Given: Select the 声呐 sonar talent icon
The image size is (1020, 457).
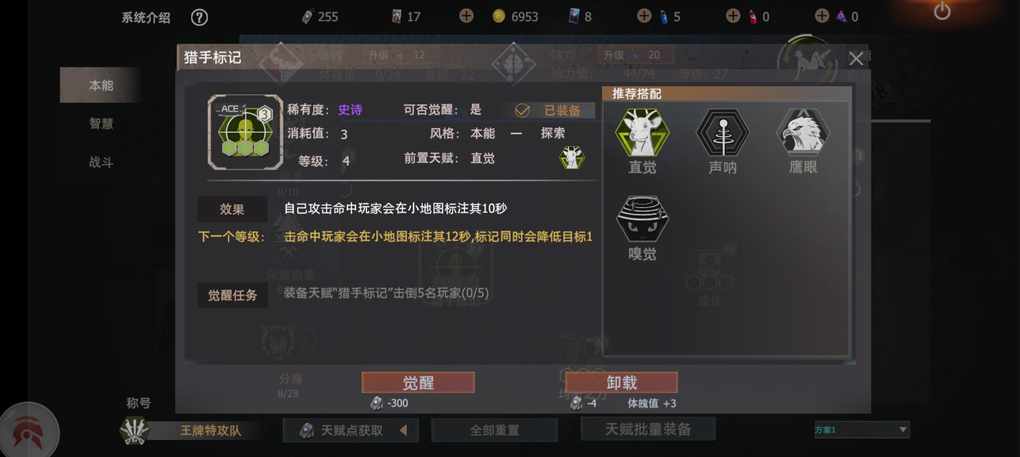Looking at the screenshot, I should (722, 132).
